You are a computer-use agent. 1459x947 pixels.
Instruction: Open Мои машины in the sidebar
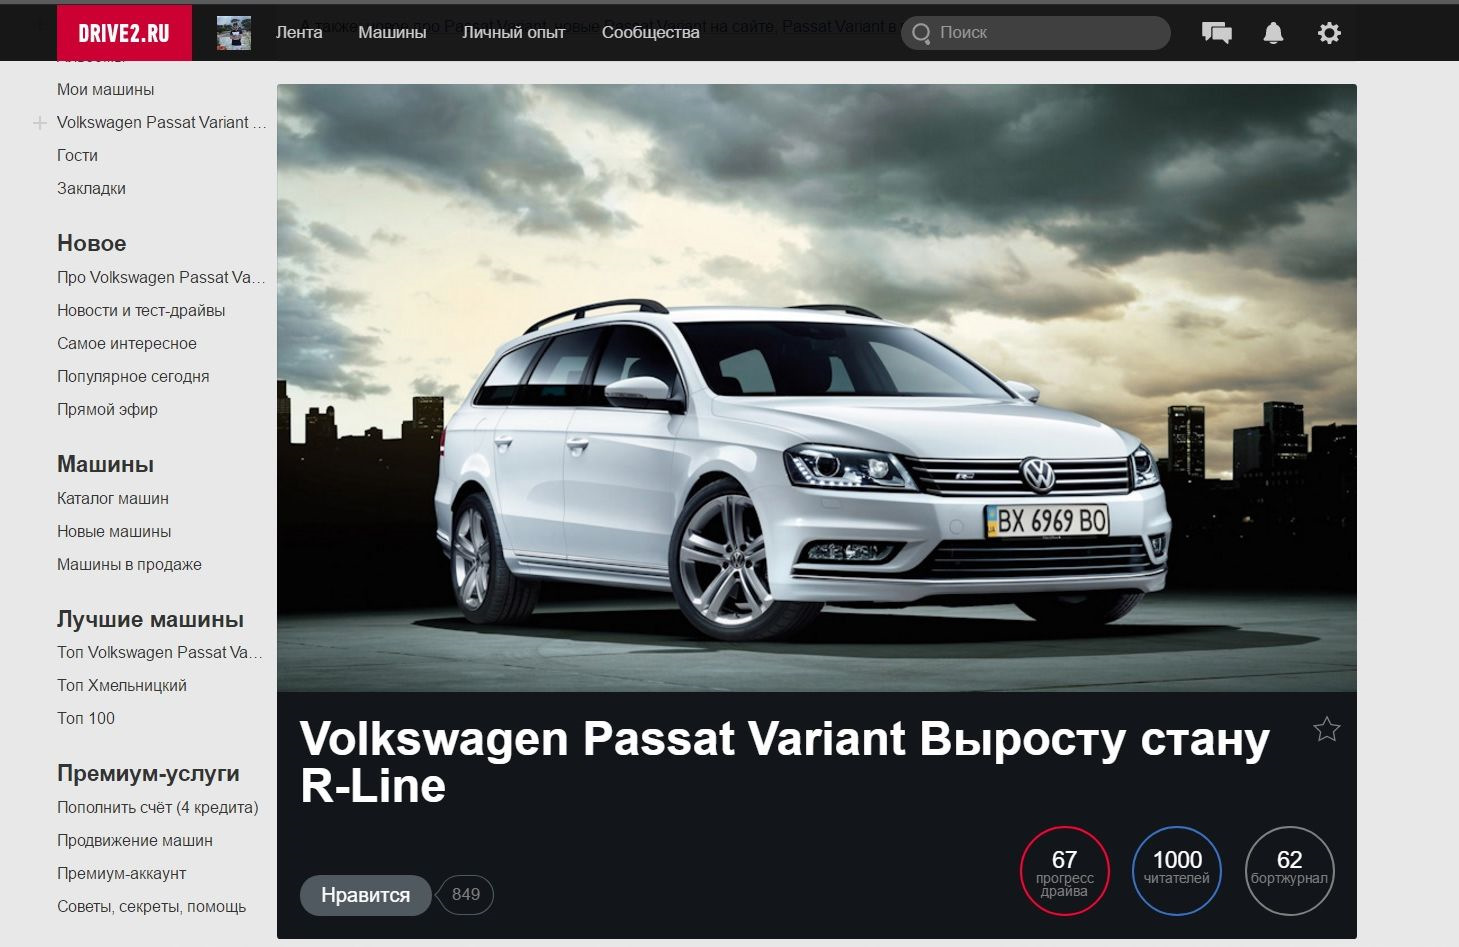pos(105,89)
